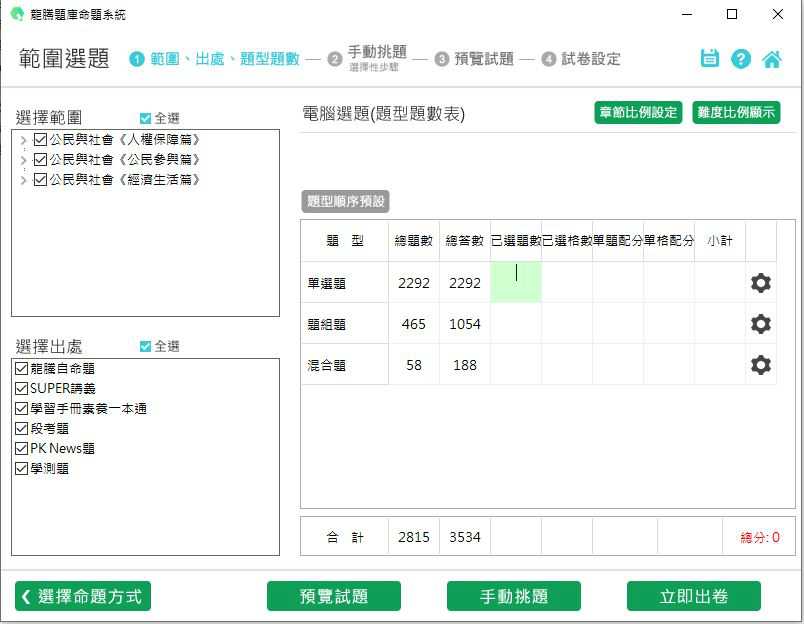Uncheck 段考題 source checkbox

coord(22,428)
